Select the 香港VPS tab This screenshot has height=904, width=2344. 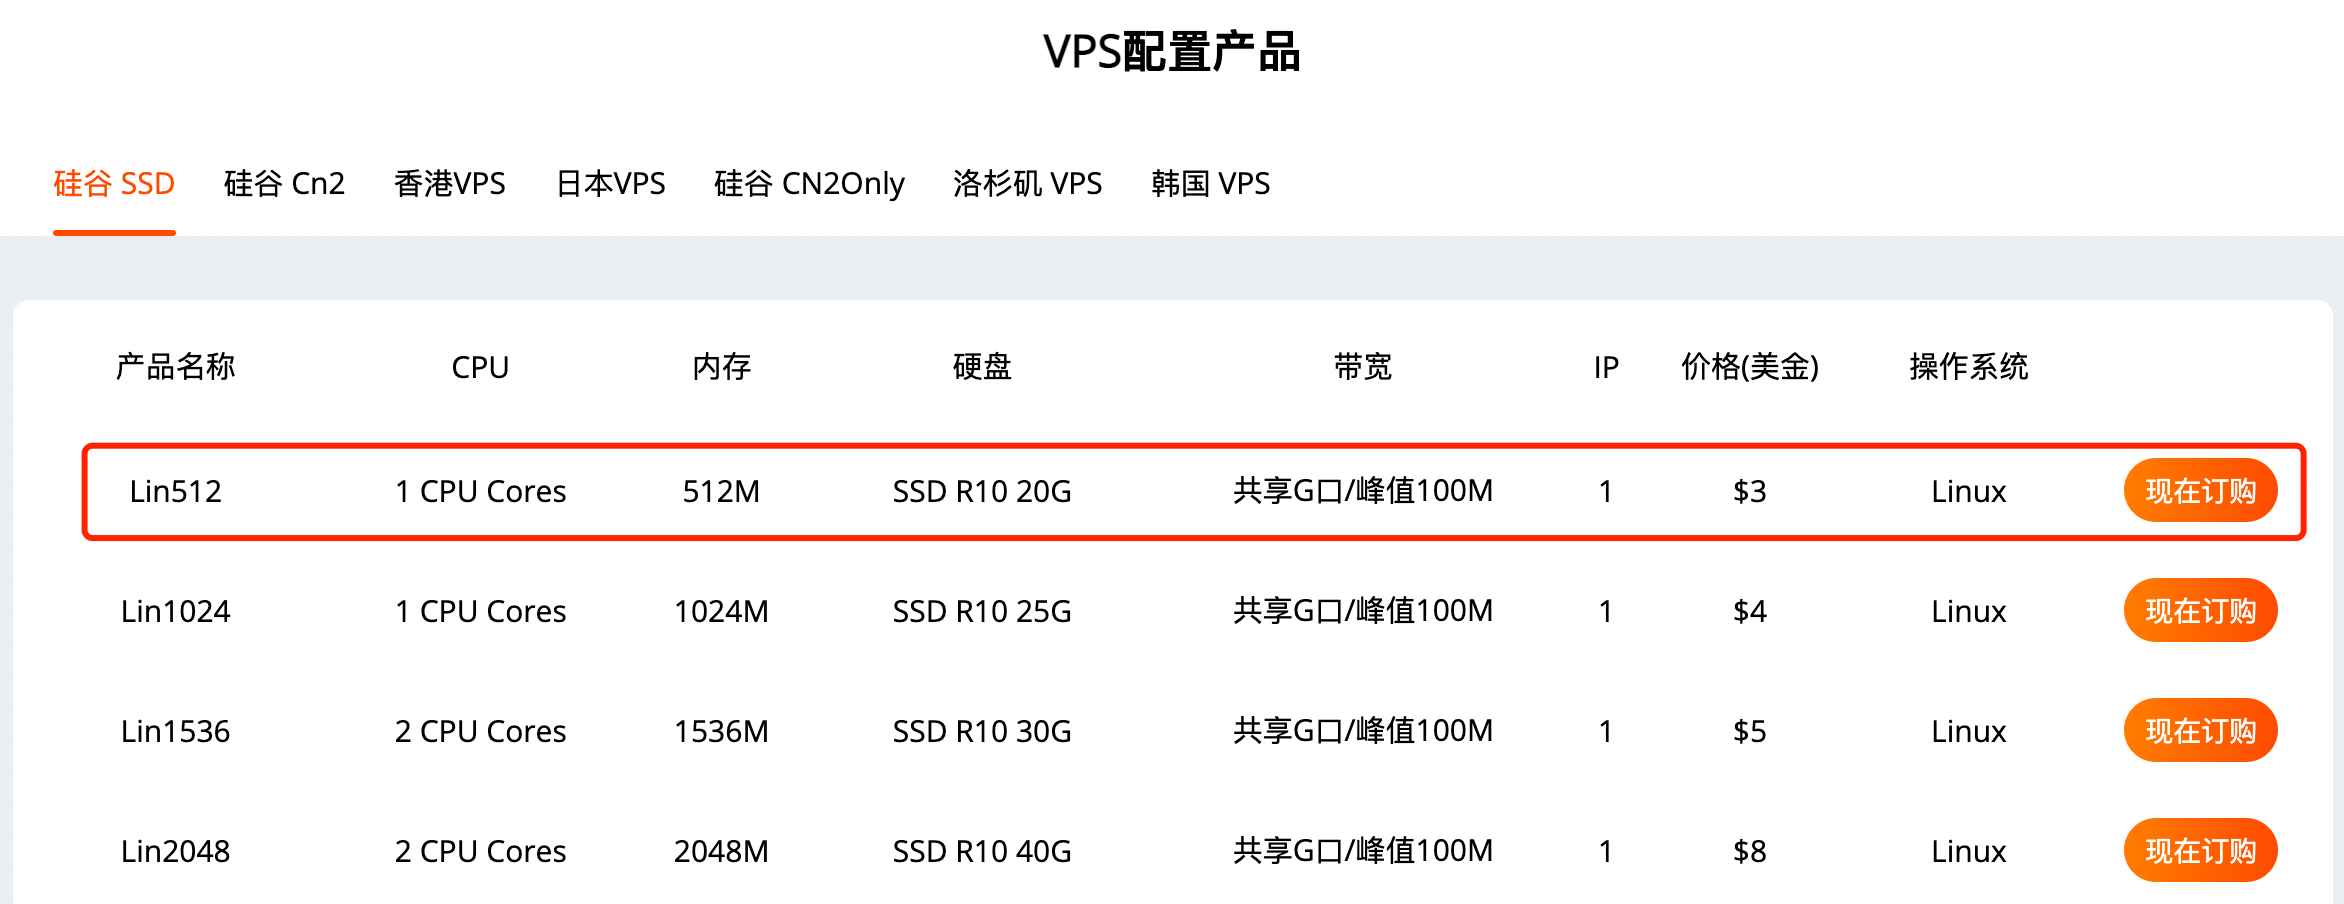[450, 184]
